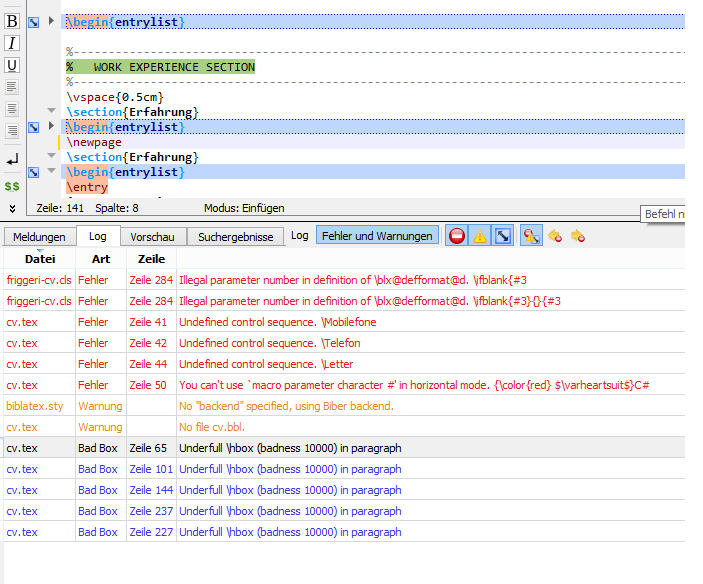Viewport: 703px width, 584px height.
Task: Click the \entry command line
Action: pyautogui.click(x=87, y=187)
